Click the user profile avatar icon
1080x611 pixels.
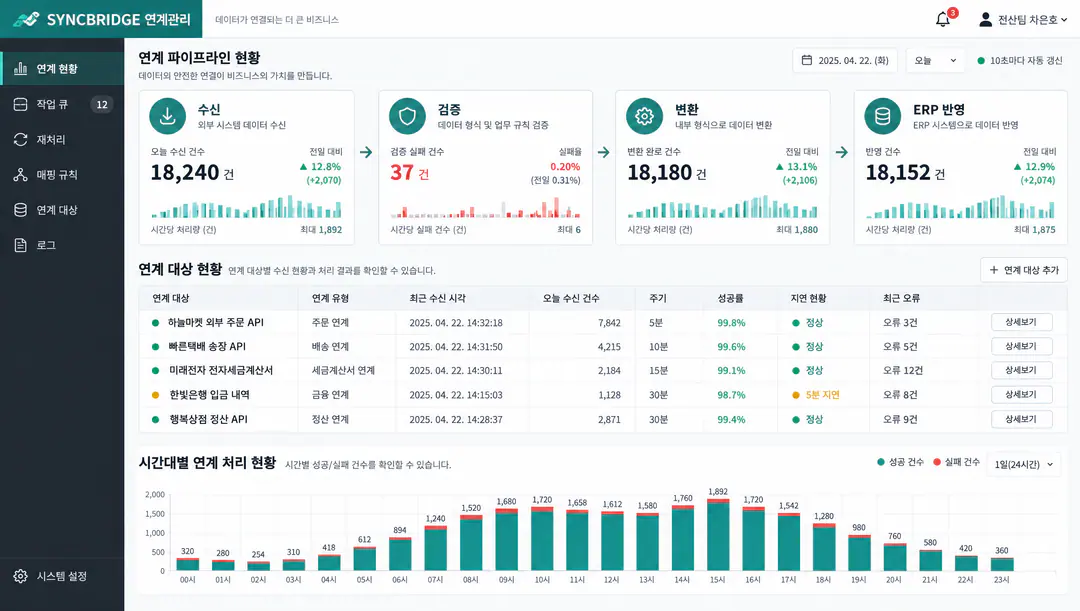(x=986, y=19)
